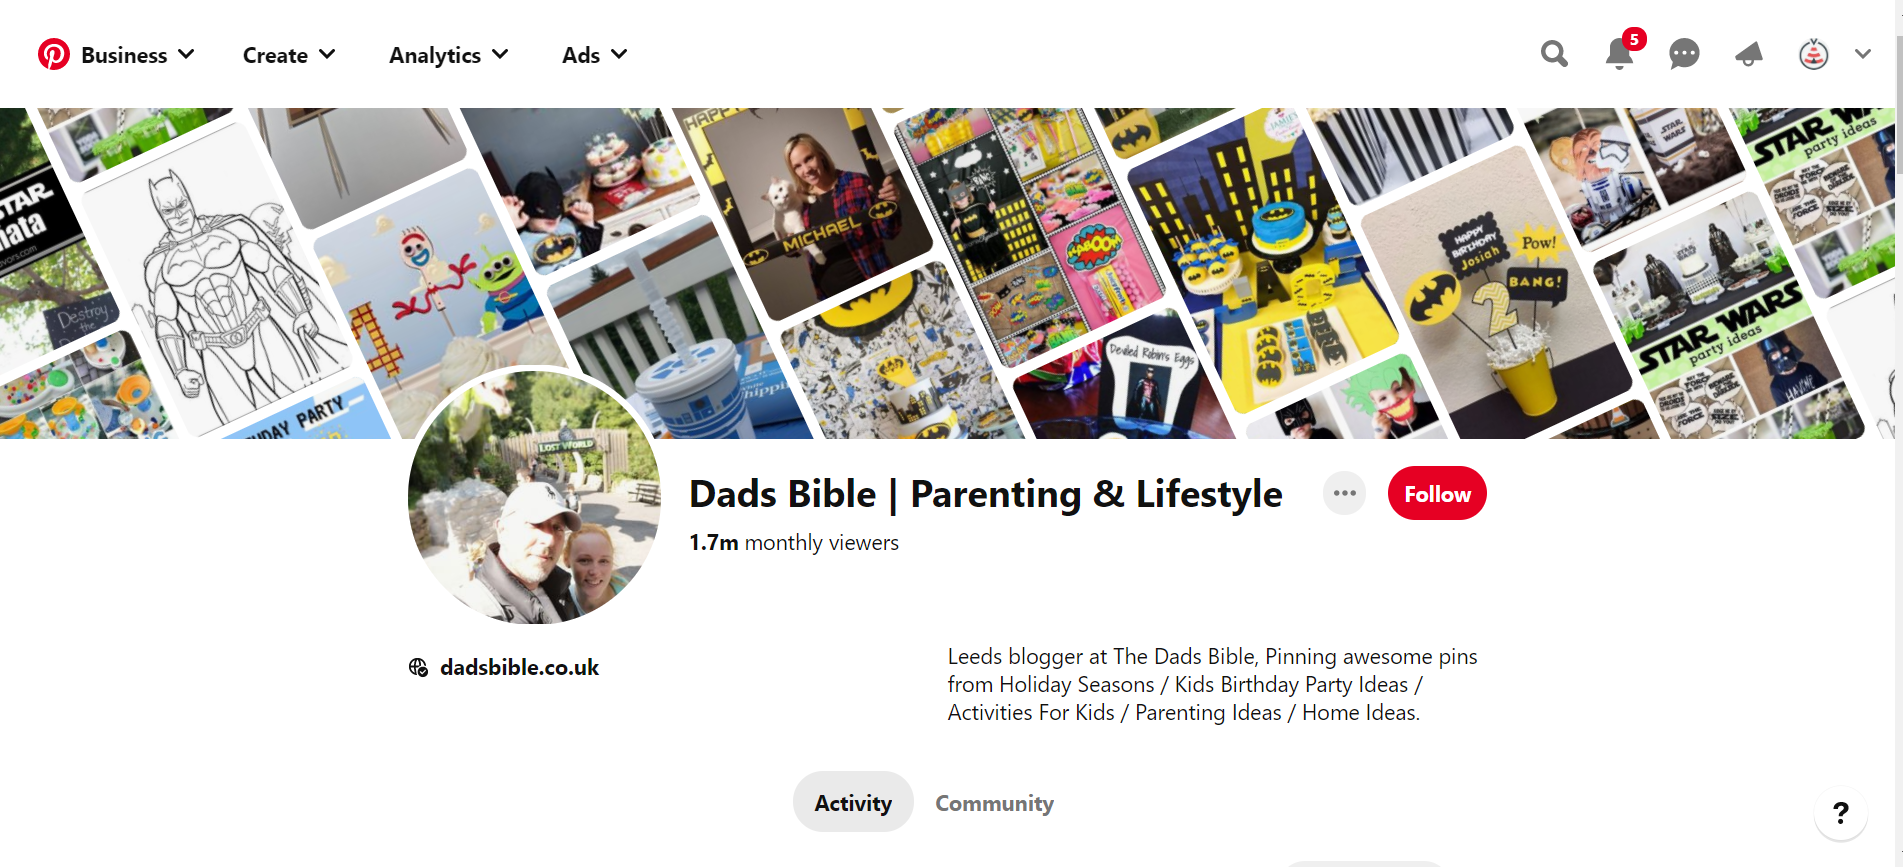The image size is (1903, 867).
Task: Select the Activity tab
Action: coord(853,803)
